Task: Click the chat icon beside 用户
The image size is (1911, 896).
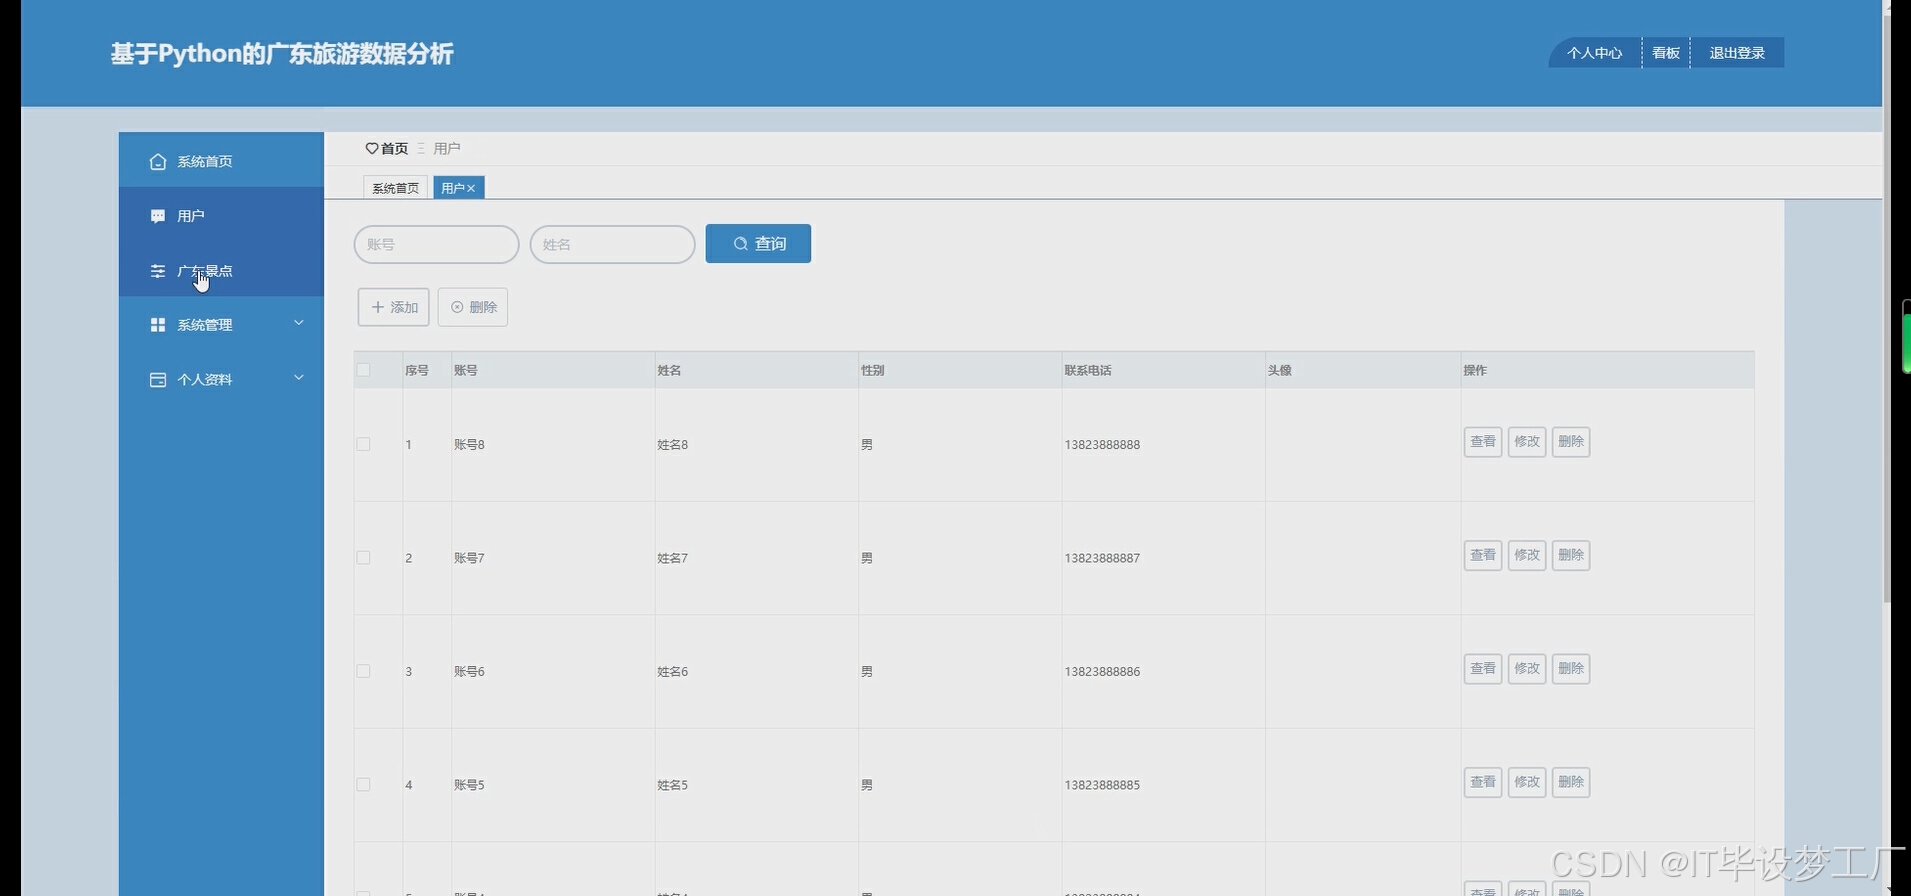Action: [158, 216]
